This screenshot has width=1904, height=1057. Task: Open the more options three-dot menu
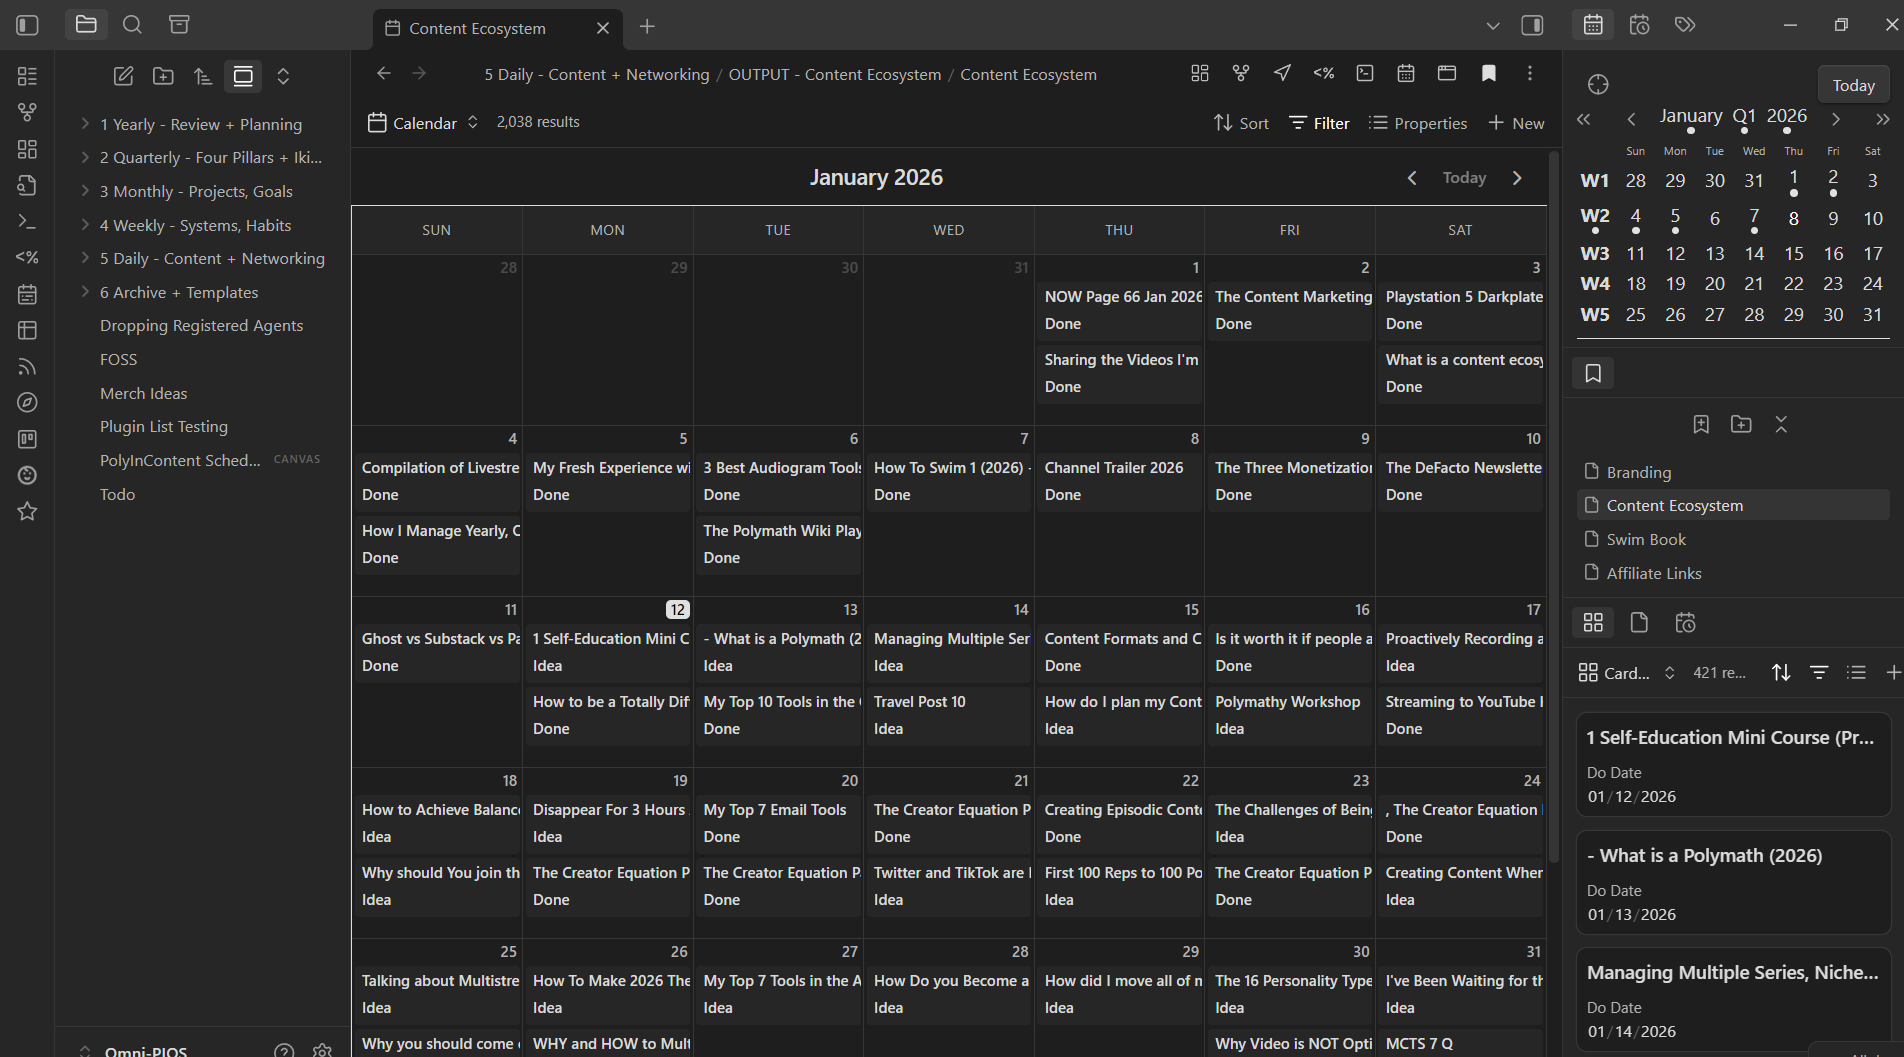tap(1529, 73)
